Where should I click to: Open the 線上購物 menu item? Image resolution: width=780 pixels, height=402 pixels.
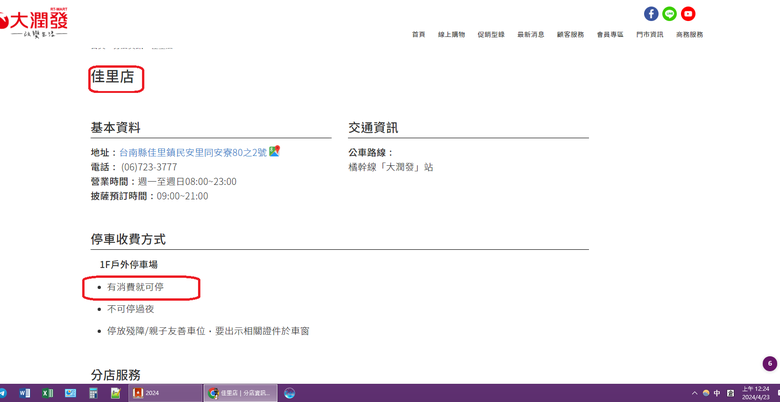coord(452,35)
